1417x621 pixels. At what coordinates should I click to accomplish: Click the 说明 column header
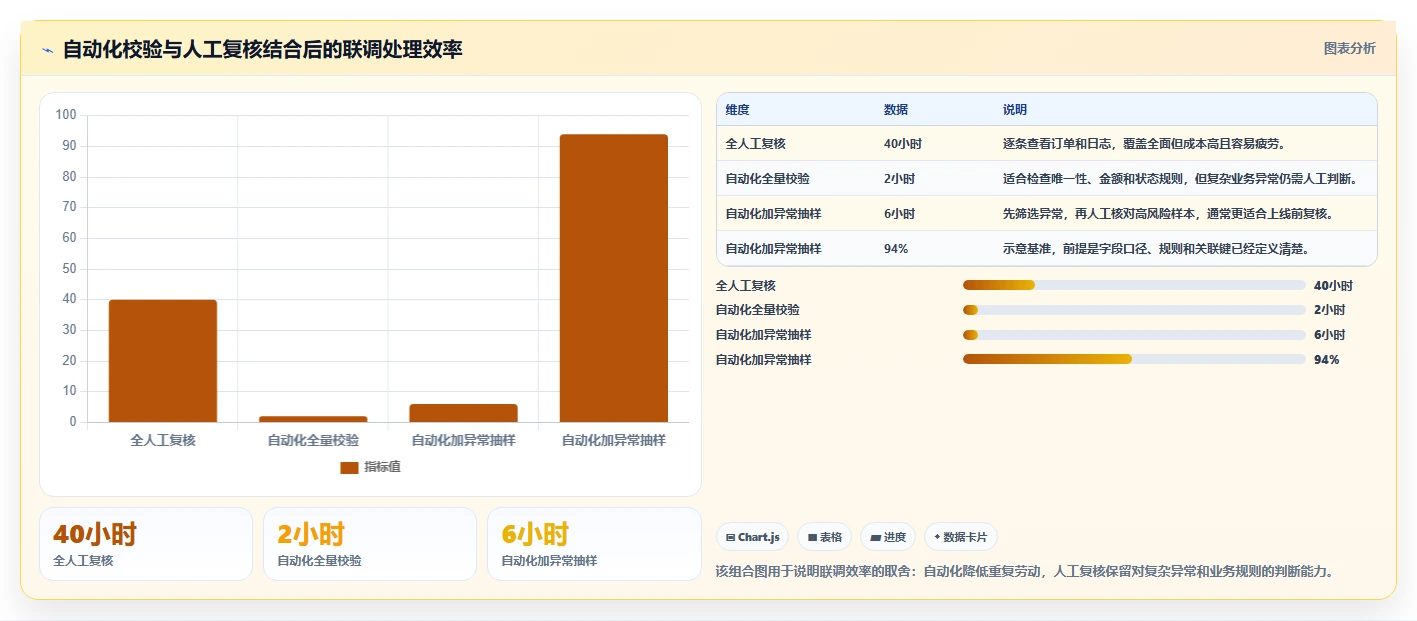(x=1015, y=110)
